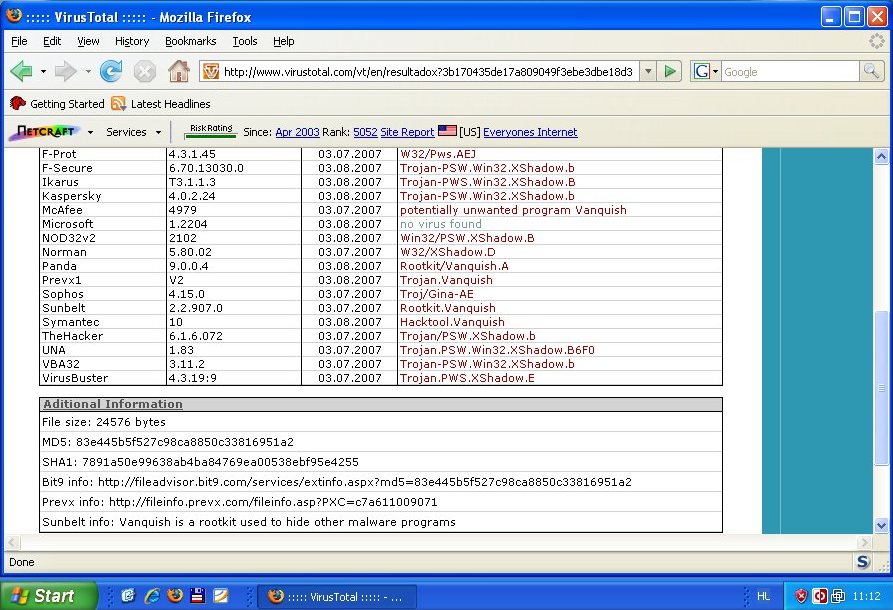Click the notepad quick launch icon
Viewport: 893px width, 610px height.
(220, 596)
